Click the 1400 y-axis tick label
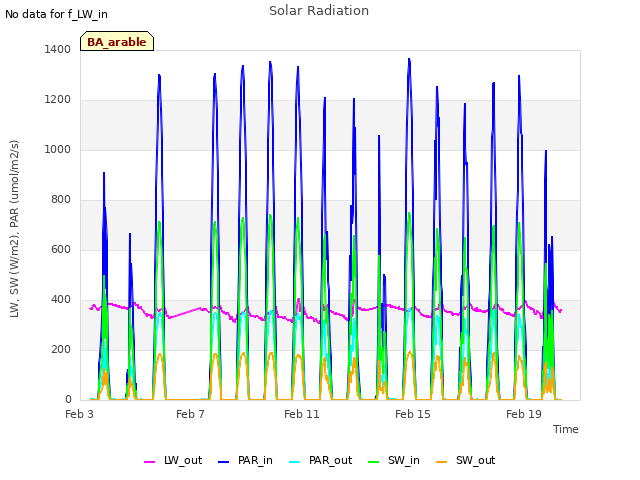Screen dimensions: 640x480 click(58, 49)
